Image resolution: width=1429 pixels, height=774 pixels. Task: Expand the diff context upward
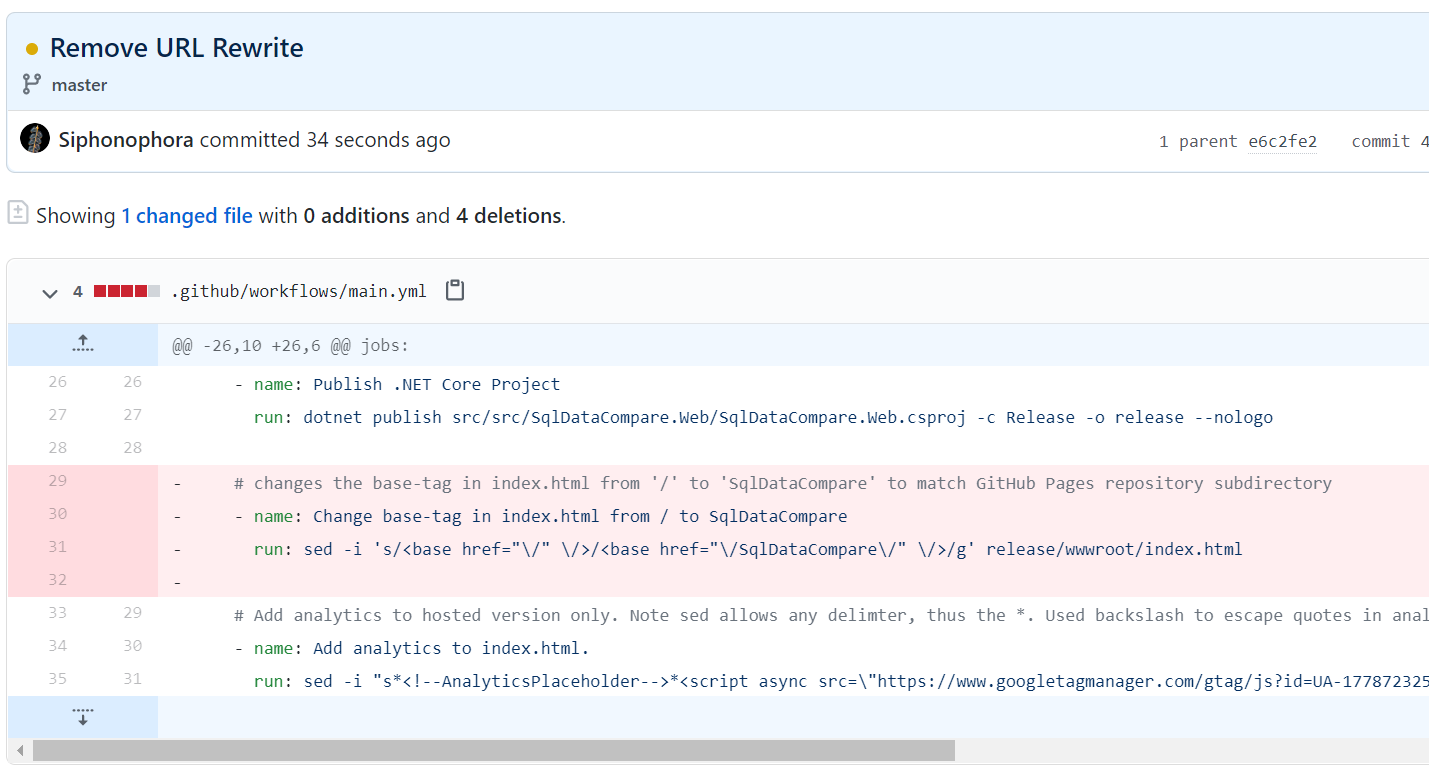pyautogui.click(x=83, y=344)
